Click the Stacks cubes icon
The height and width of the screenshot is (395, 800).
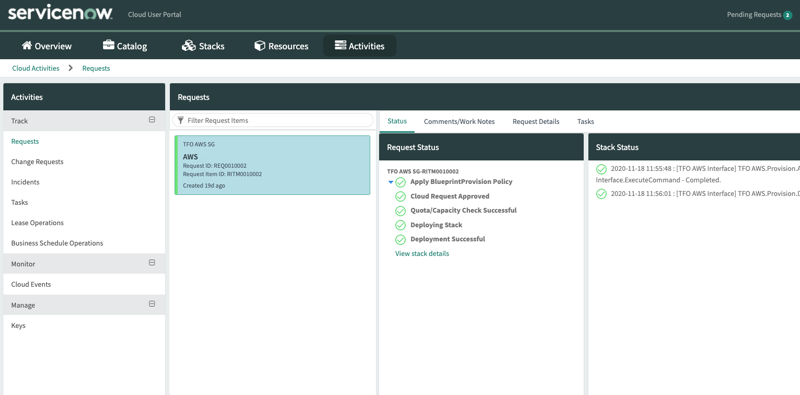click(188, 45)
